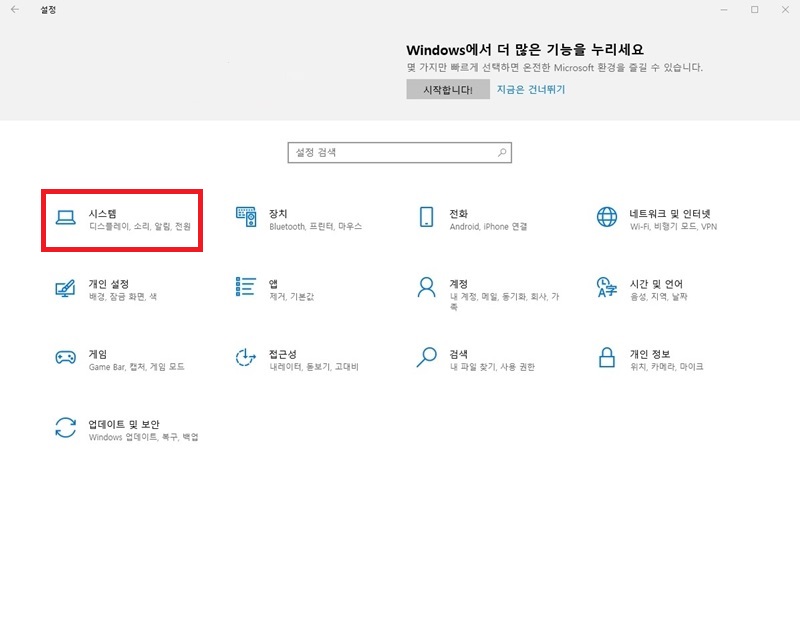Click the '내레이터, 돋보기, 고대비' description
Viewport: 800px width, 620px height.
pyautogui.click(x=314, y=366)
